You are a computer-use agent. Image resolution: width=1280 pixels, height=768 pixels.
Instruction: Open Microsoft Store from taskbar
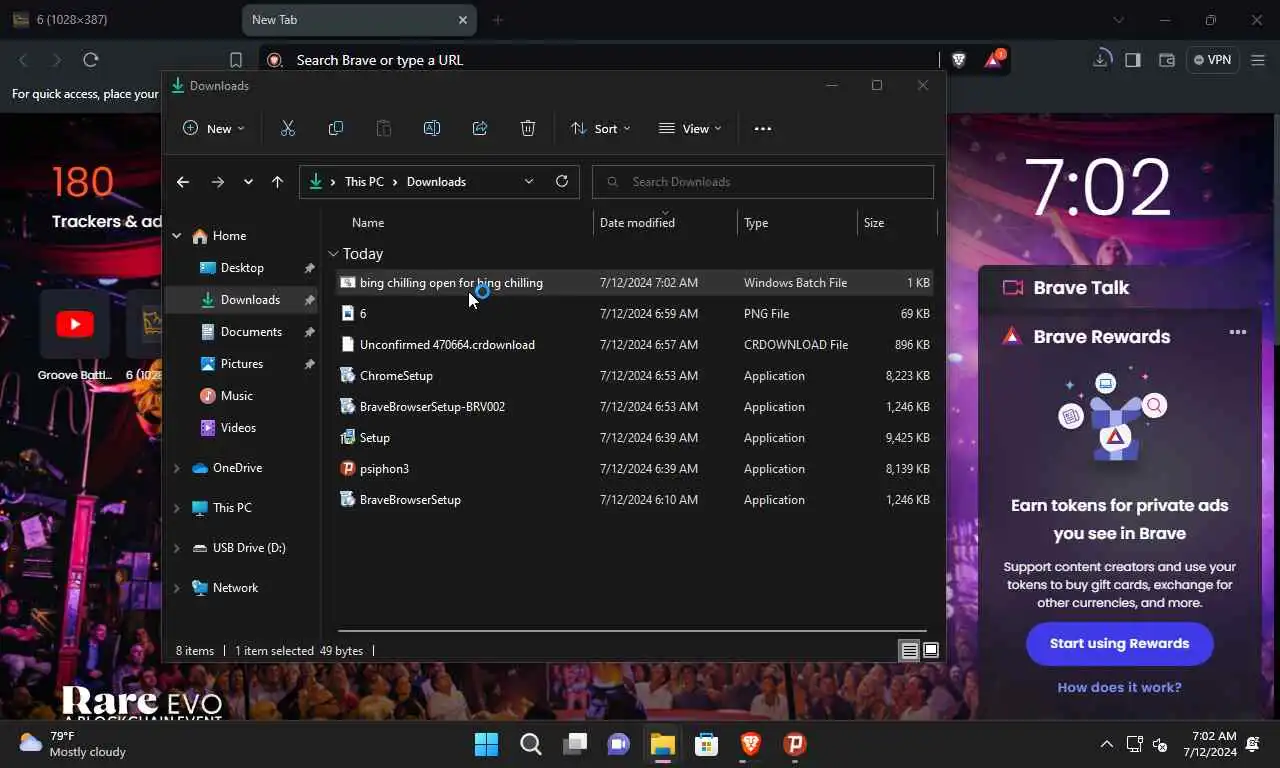707,744
